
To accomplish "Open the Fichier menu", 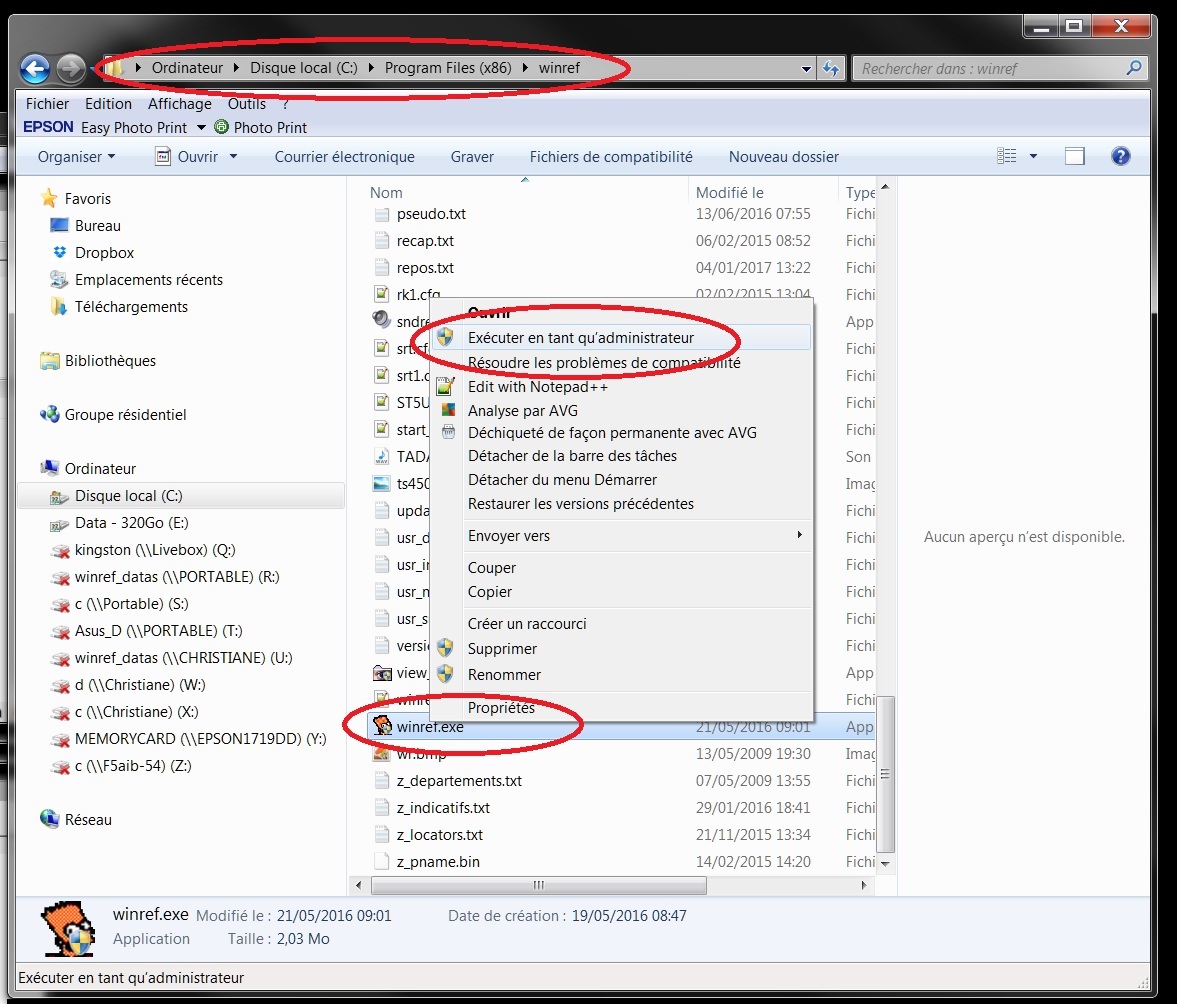I will [x=47, y=104].
